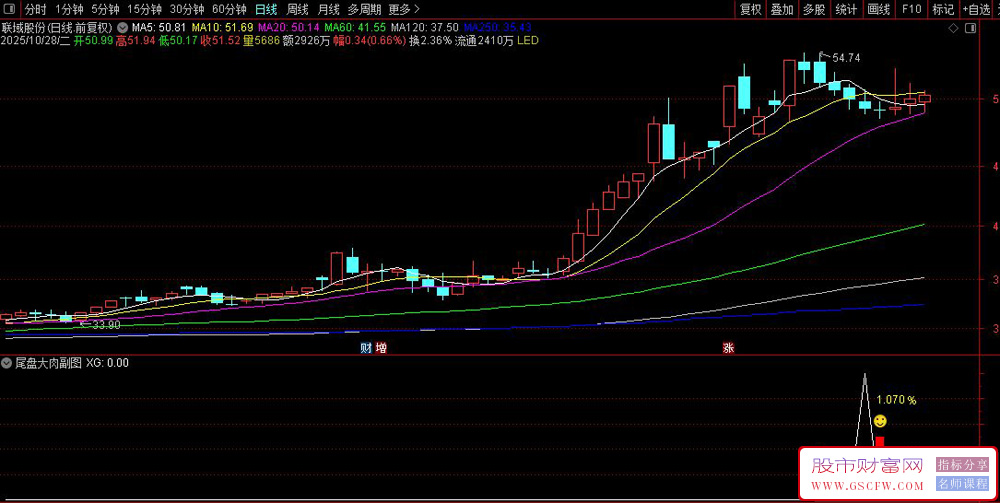Click the MA250: 35.43 label
This screenshot has height=503, width=1000.
[x=497, y=28]
